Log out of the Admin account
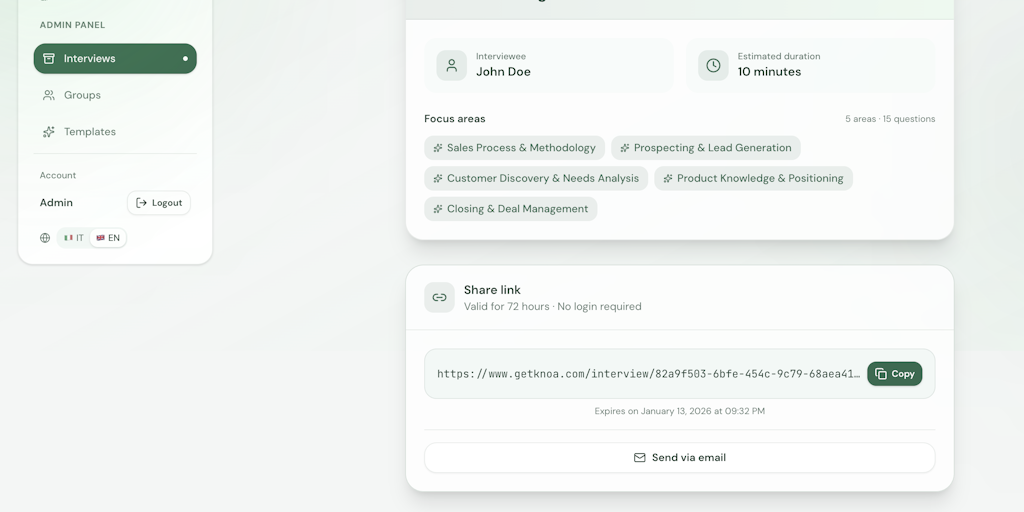1024x512 pixels. (x=159, y=203)
